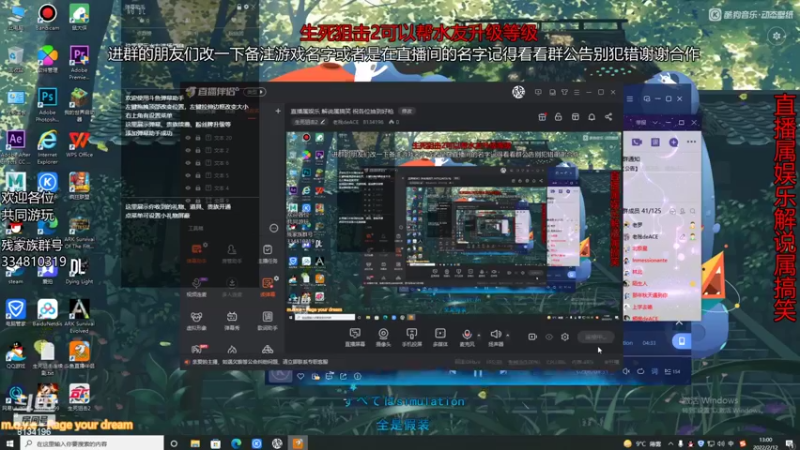The image size is (800, 450).
Task: Open the playlist queue in music player
Action: coord(672,372)
